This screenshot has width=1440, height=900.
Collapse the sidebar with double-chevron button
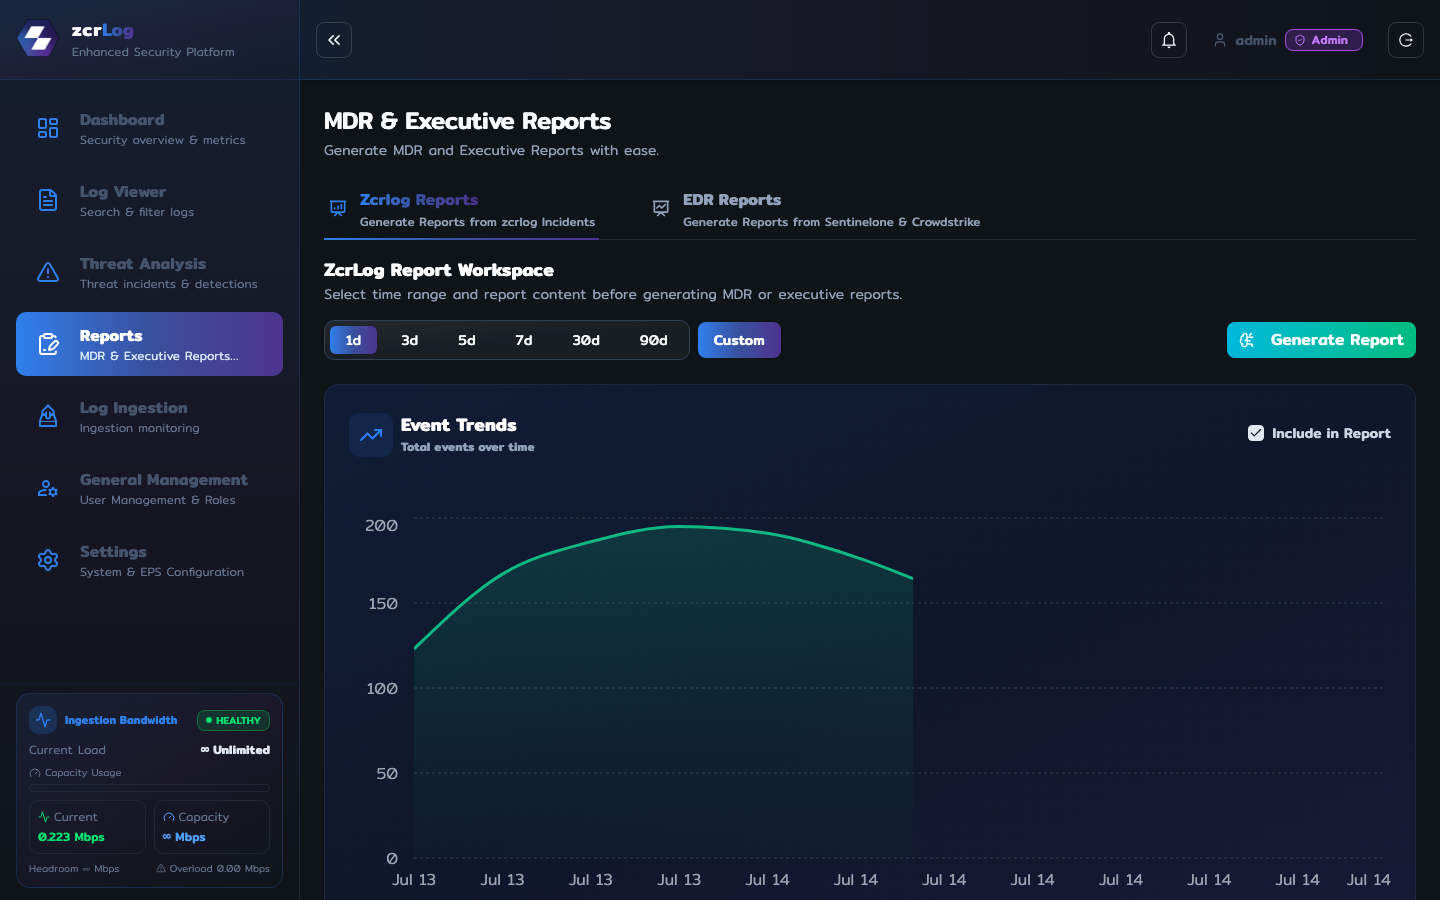point(334,40)
